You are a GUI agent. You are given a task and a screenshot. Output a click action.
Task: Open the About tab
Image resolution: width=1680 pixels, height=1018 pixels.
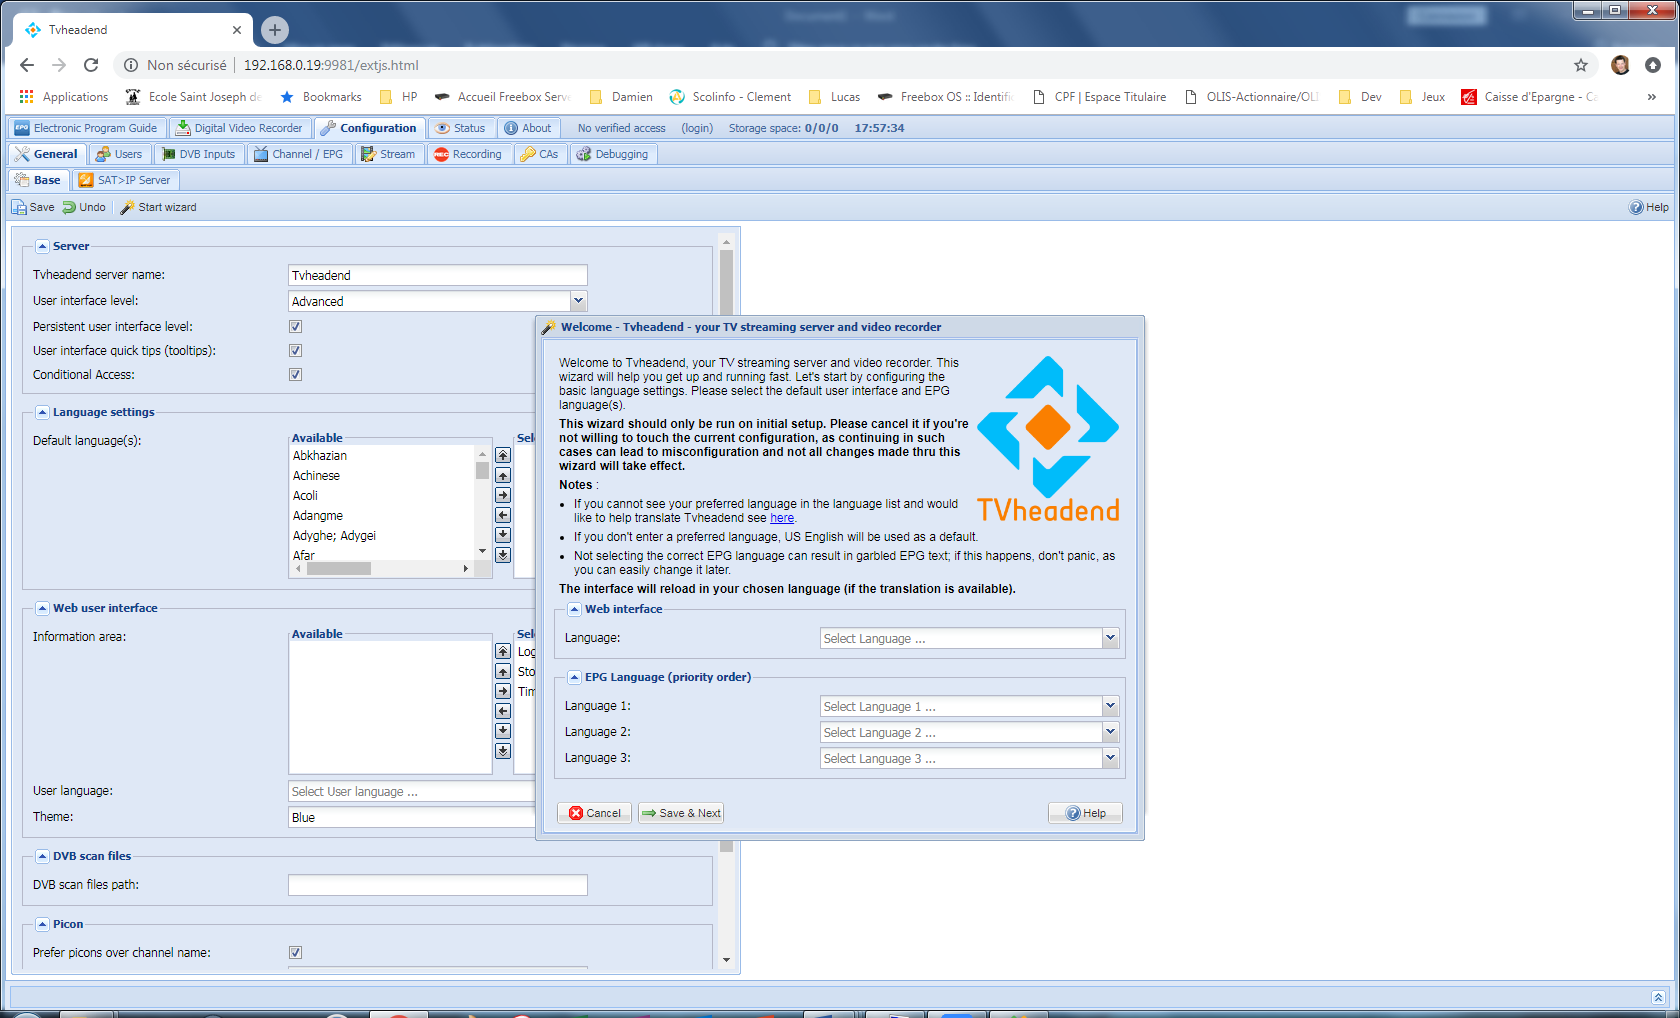(528, 128)
